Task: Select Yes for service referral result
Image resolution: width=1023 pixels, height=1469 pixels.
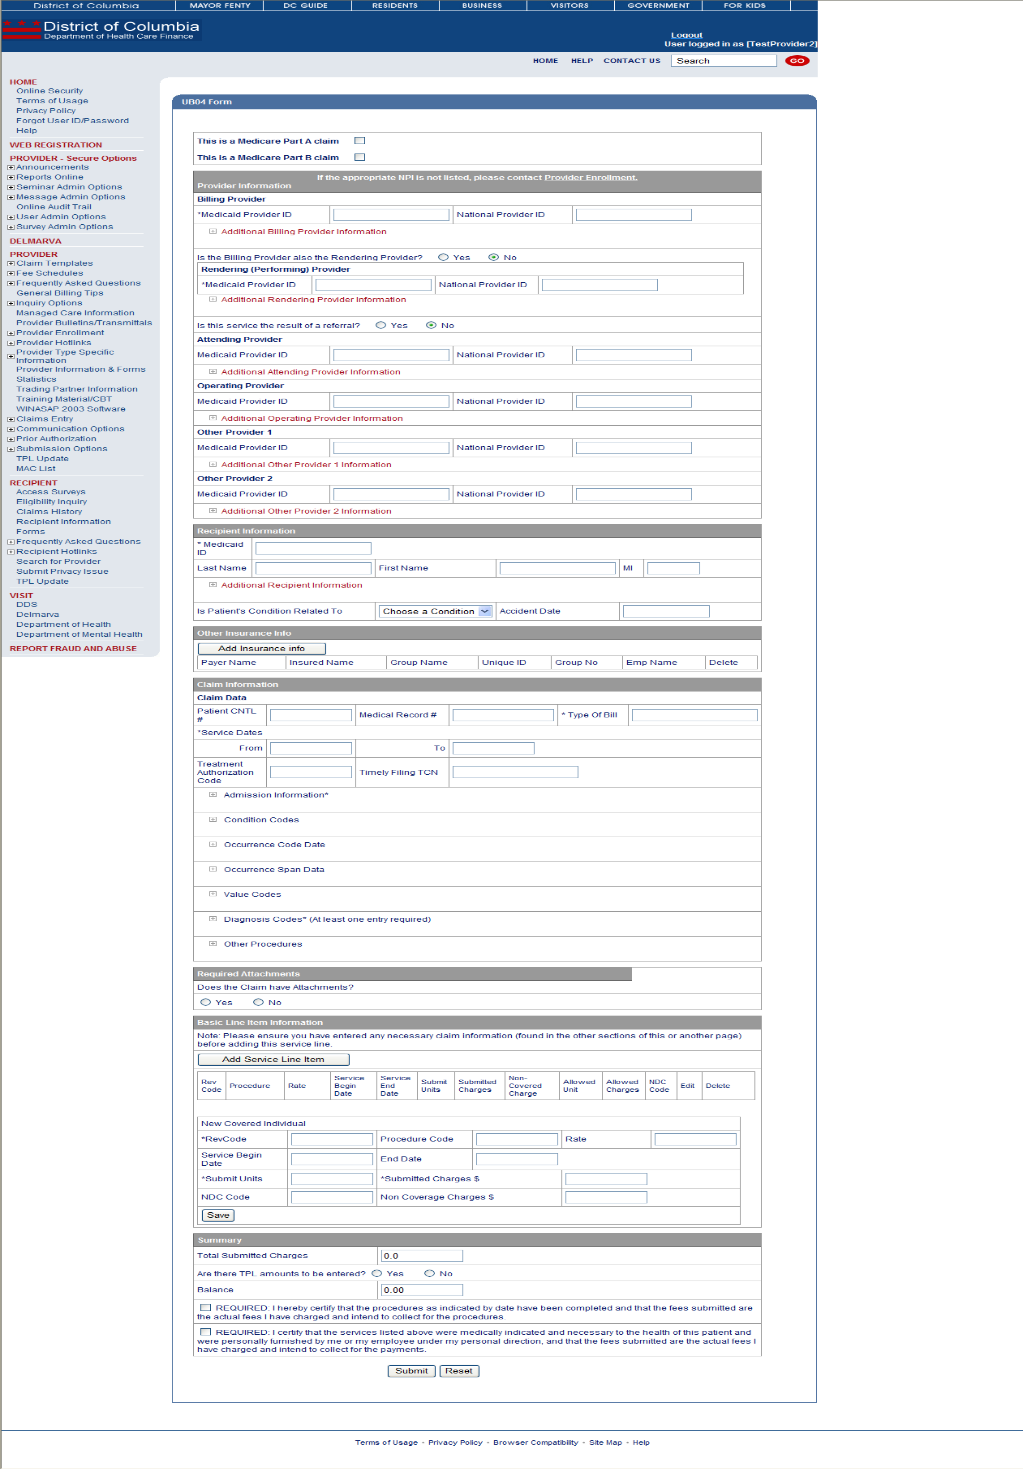Action: point(381,325)
